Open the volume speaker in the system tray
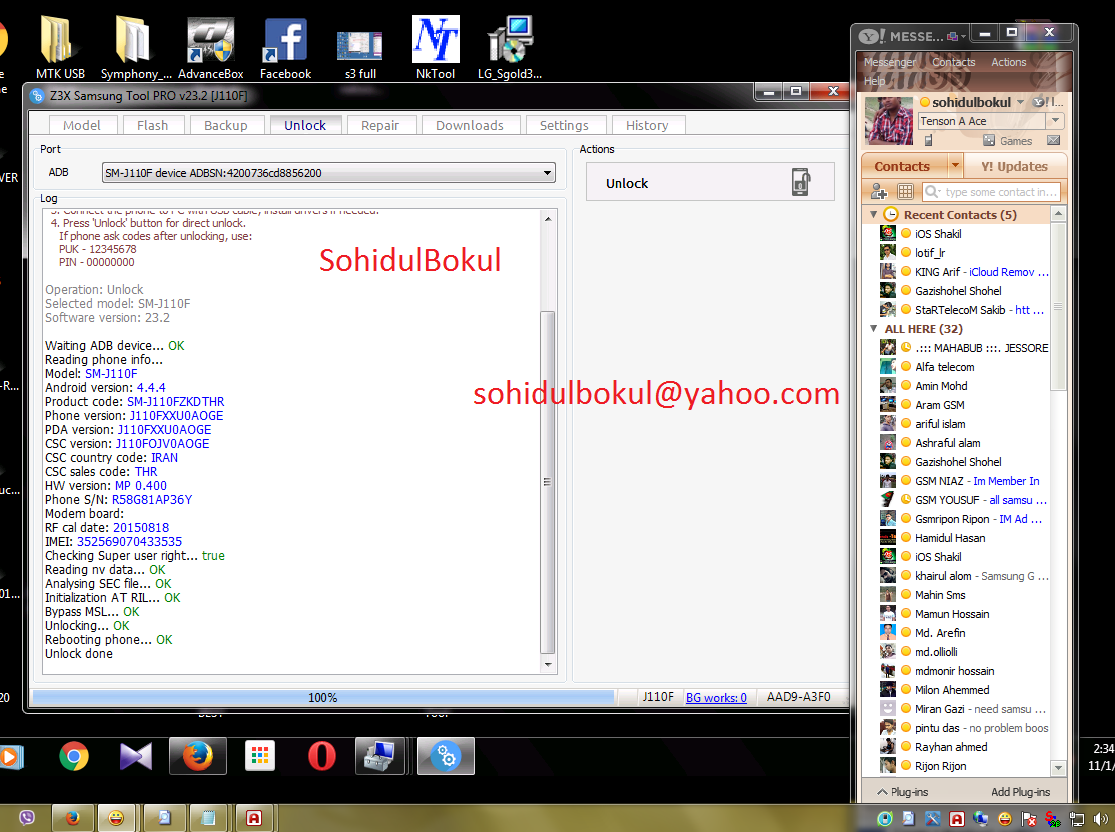Image resolution: width=1115 pixels, height=832 pixels. pos(1101,819)
